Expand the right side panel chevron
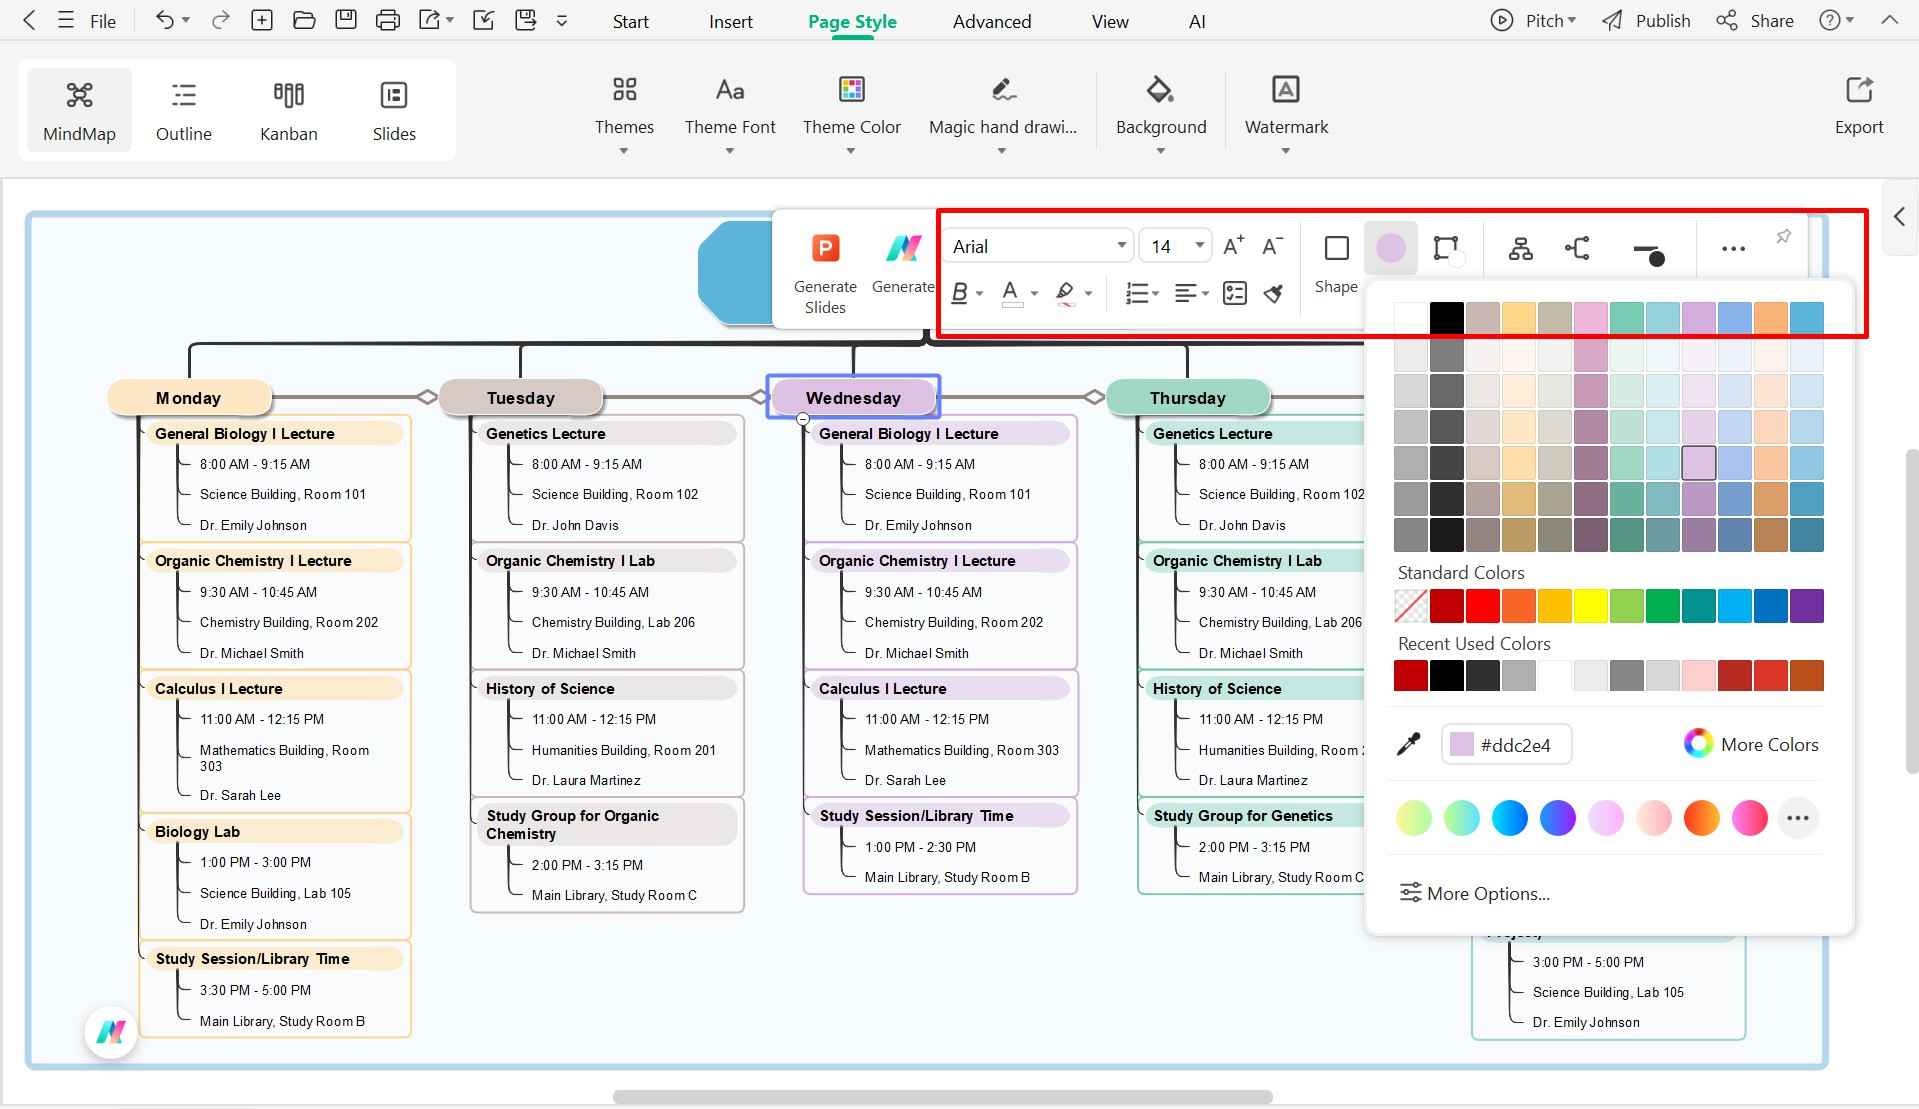The width and height of the screenshot is (1919, 1109). coord(1899,217)
